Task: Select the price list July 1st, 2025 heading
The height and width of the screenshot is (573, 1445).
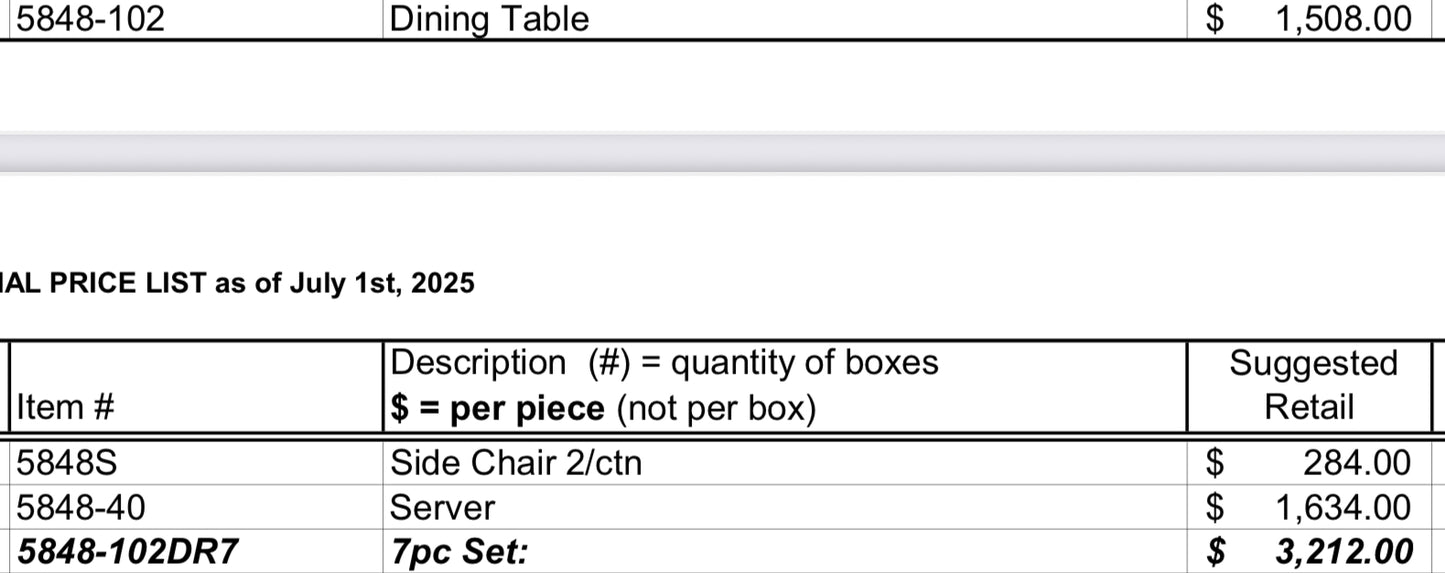Action: (x=238, y=284)
